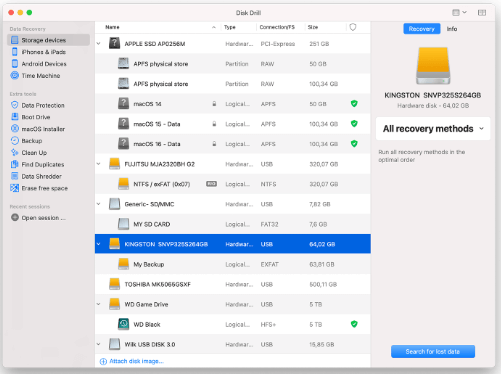Image resolution: width=501 pixels, height=374 pixels.
Task: Click the shield icon on WD Black row
Action: point(354,324)
